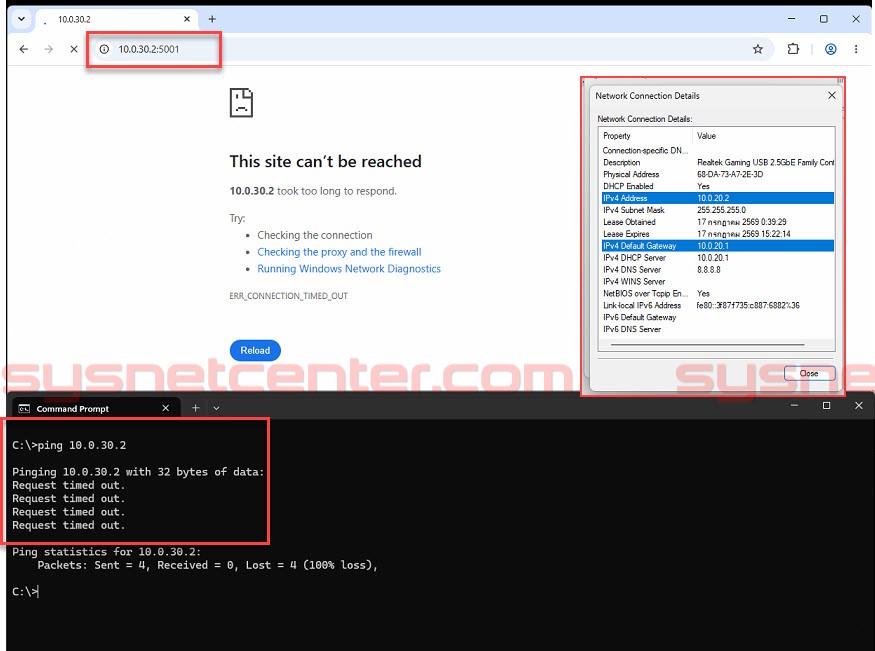The height and width of the screenshot is (651, 875).
Task: Click the ERR_CONNECTION_TIMED_OUT text
Action: click(x=289, y=296)
